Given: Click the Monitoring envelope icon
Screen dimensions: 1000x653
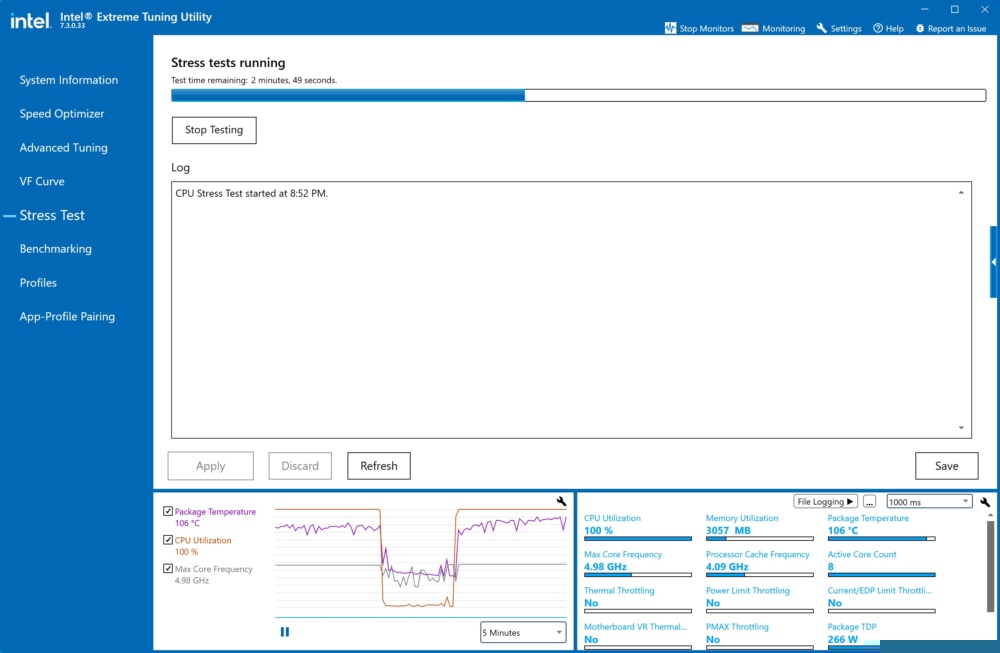Looking at the screenshot, I should (750, 28).
